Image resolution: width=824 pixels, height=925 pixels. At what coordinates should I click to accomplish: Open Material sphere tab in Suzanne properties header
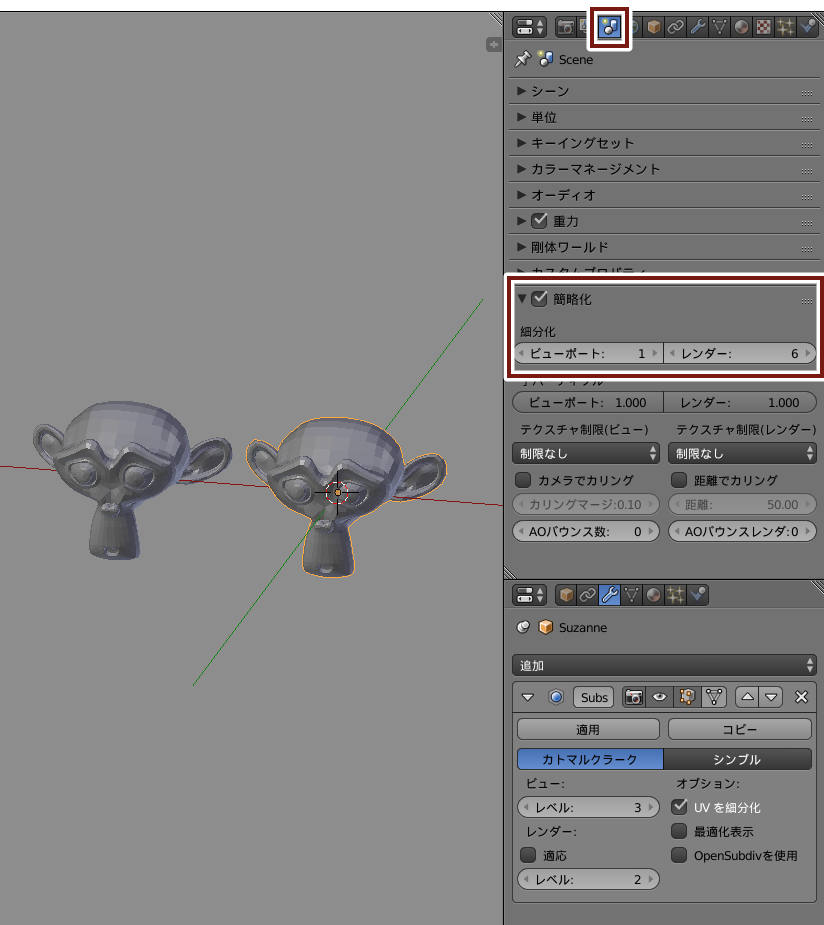(654, 595)
